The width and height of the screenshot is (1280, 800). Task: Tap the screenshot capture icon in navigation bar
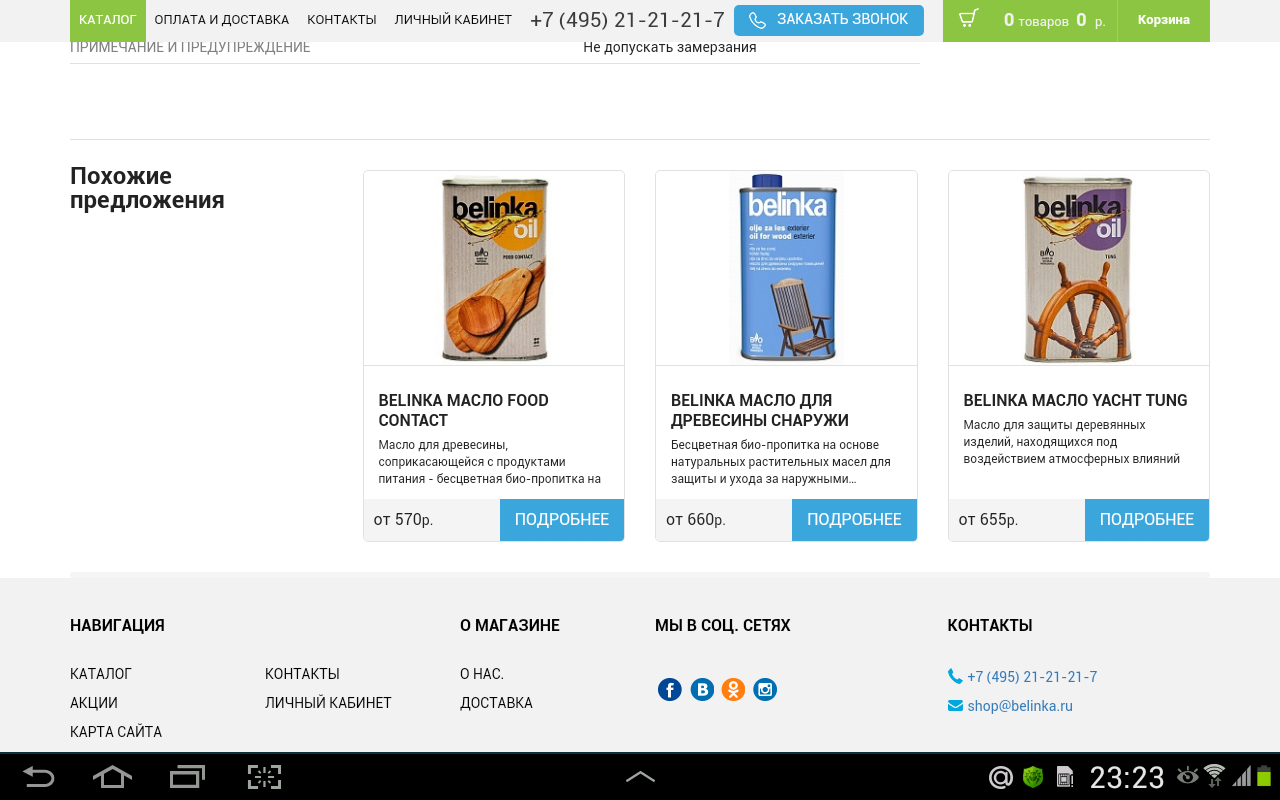tap(264, 777)
